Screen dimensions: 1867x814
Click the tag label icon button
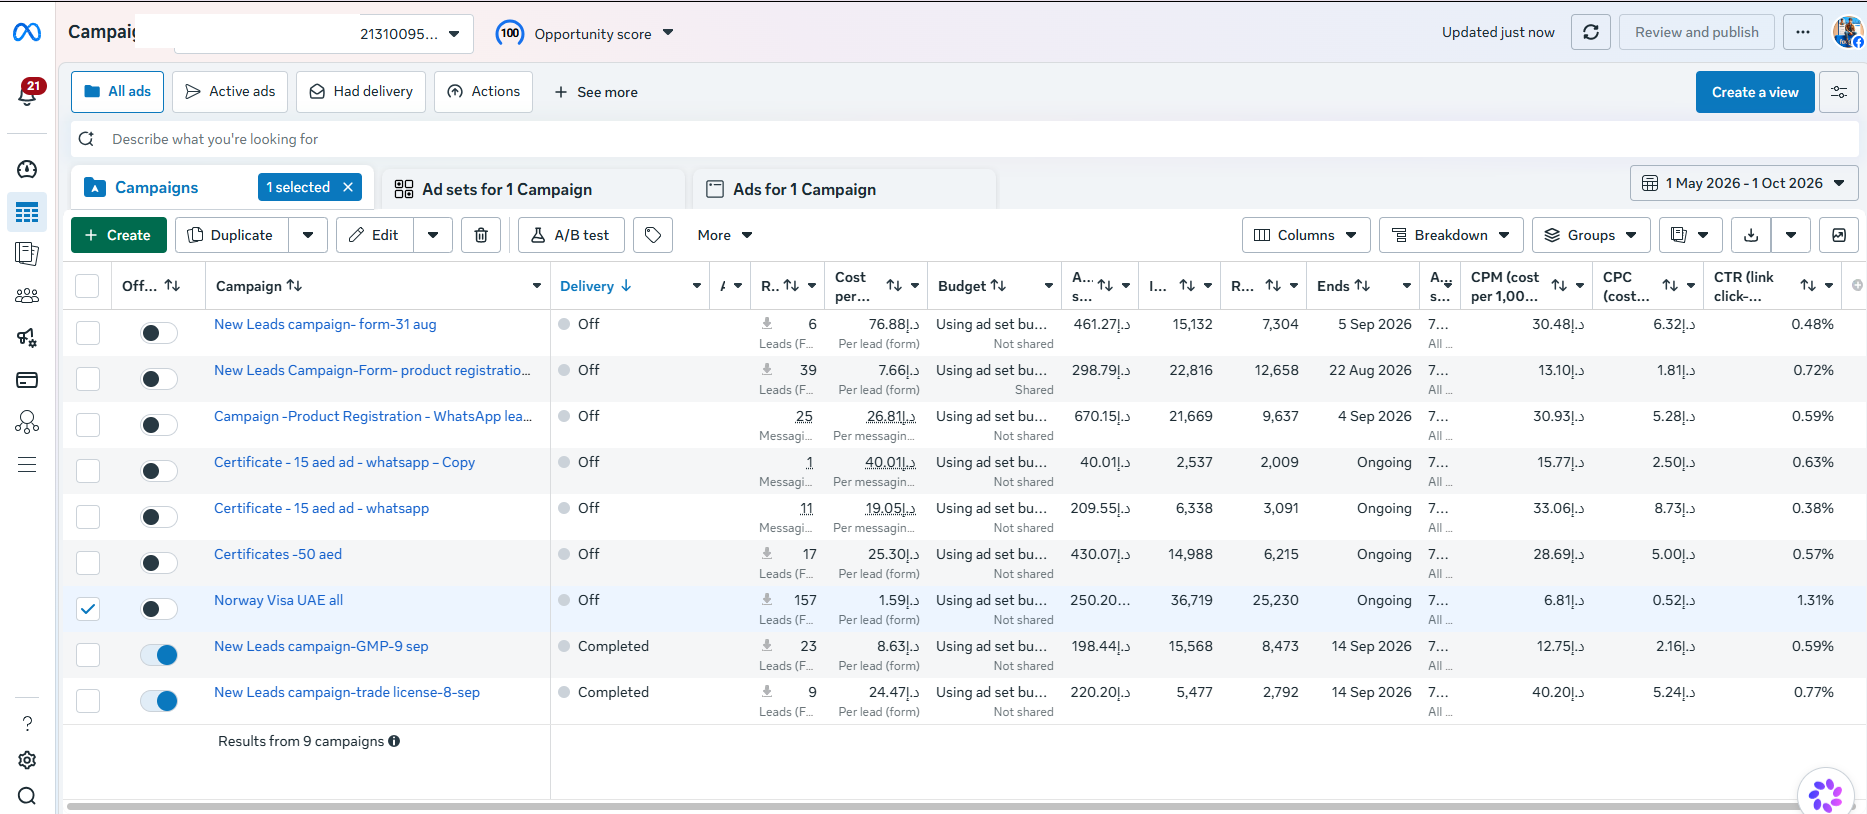pos(653,235)
